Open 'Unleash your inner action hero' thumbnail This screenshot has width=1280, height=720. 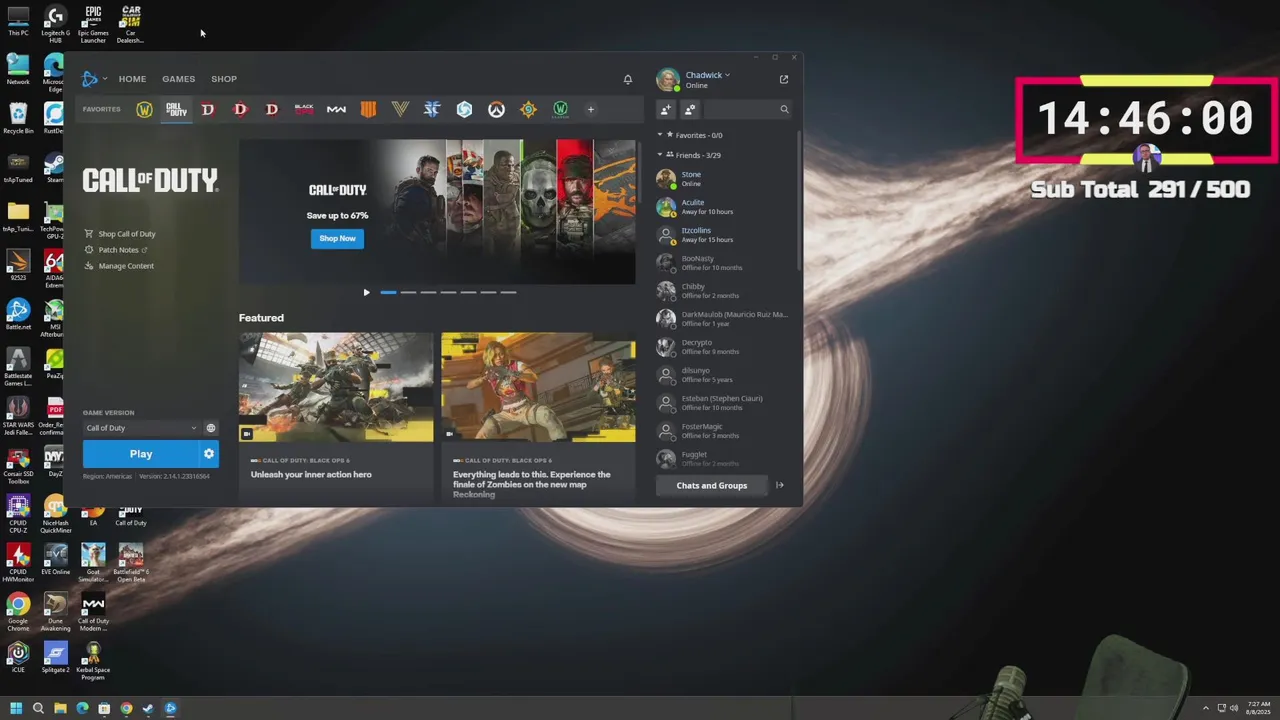(336, 387)
